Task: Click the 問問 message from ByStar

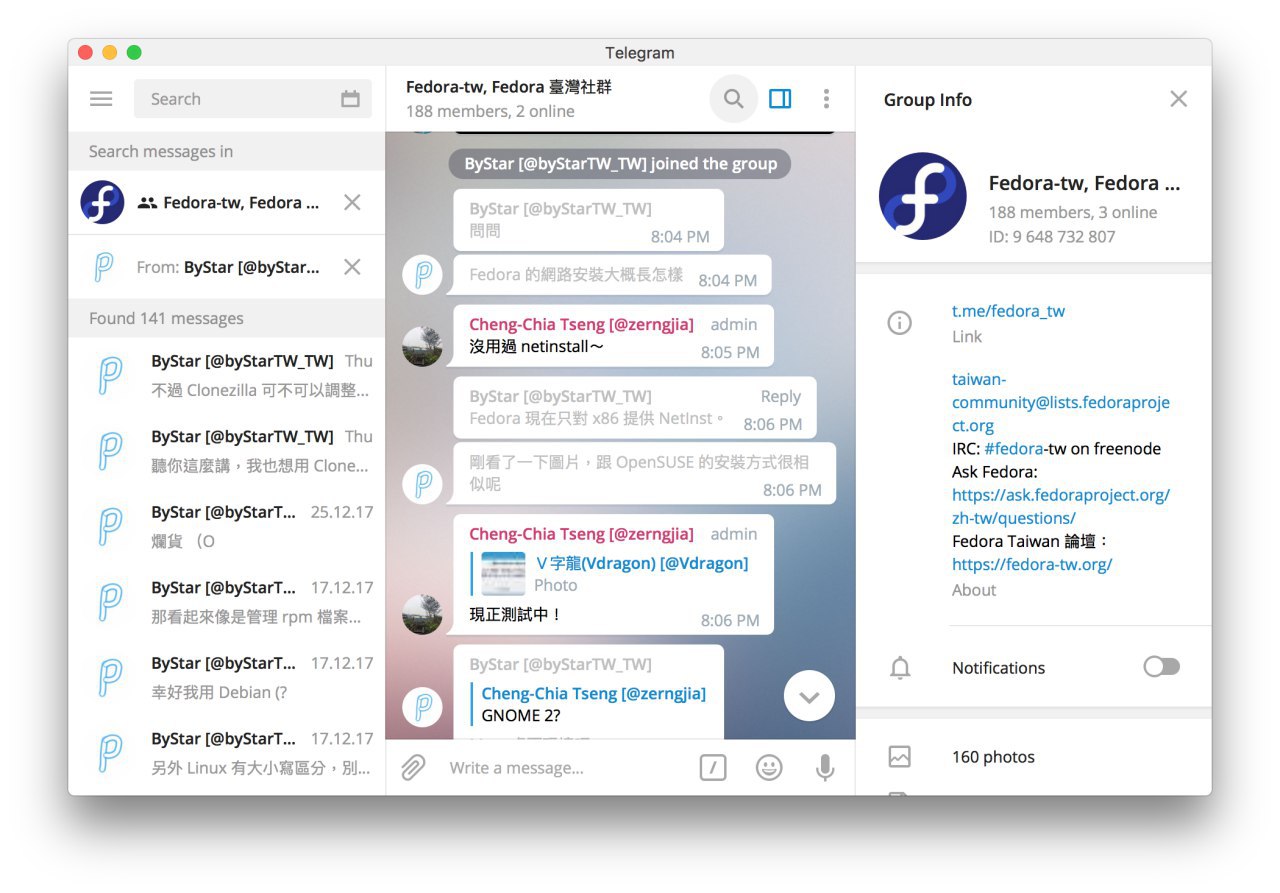Action: (x=588, y=220)
